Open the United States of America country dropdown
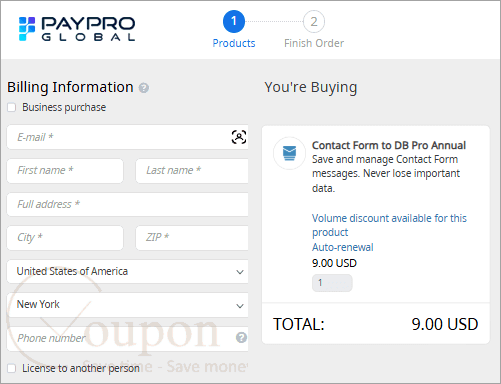Viewport: 501px width, 384px height. 127,271
